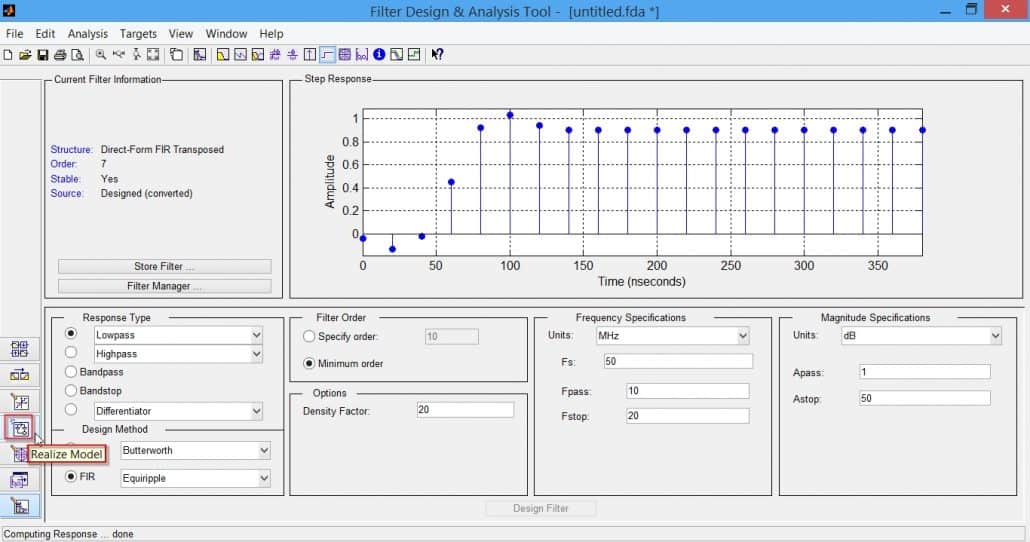Open the Window menu

point(226,34)
